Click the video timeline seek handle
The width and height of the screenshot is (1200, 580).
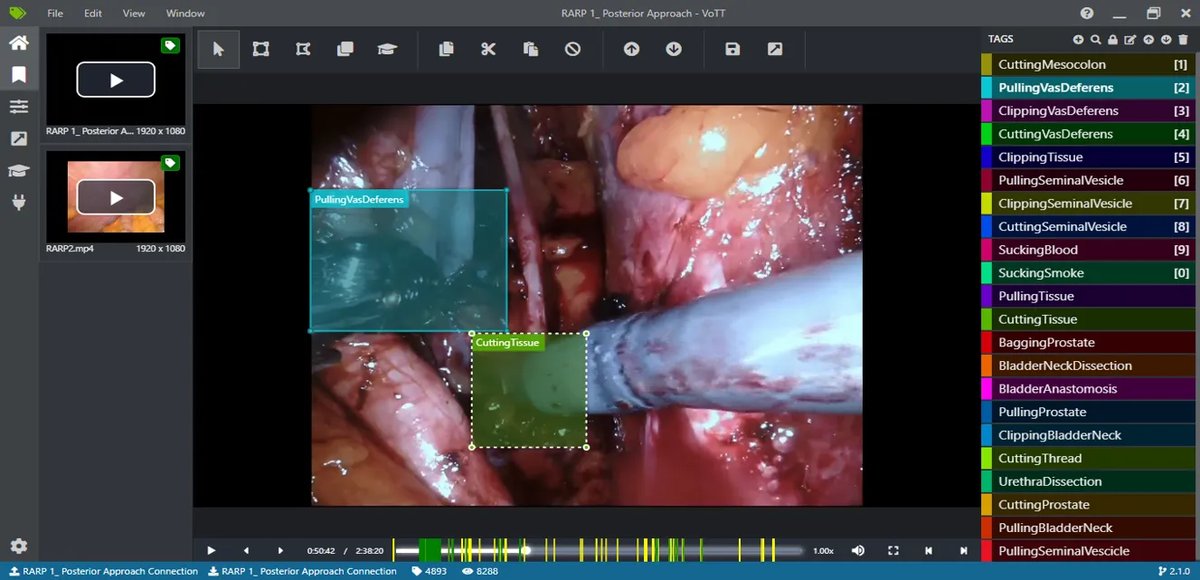click(x=526, y=550)
